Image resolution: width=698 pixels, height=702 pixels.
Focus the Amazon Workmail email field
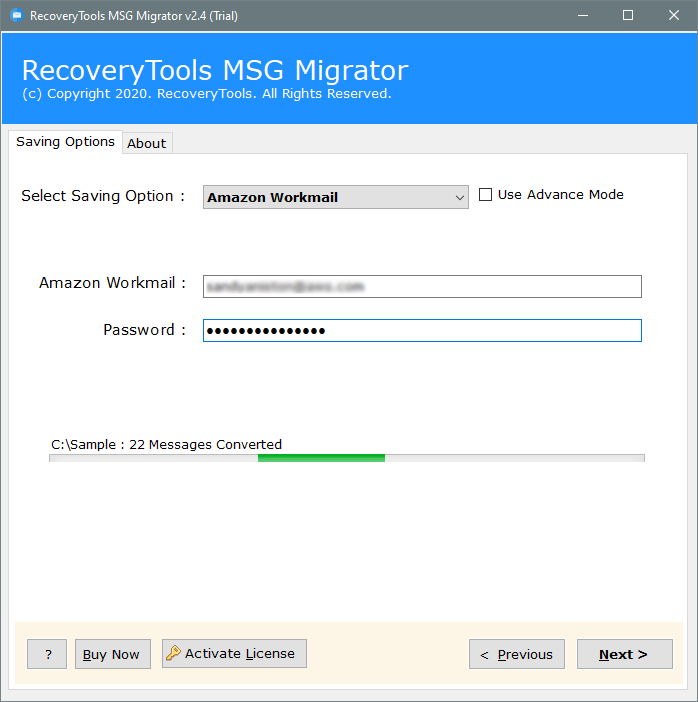click(x=422, y=287)
